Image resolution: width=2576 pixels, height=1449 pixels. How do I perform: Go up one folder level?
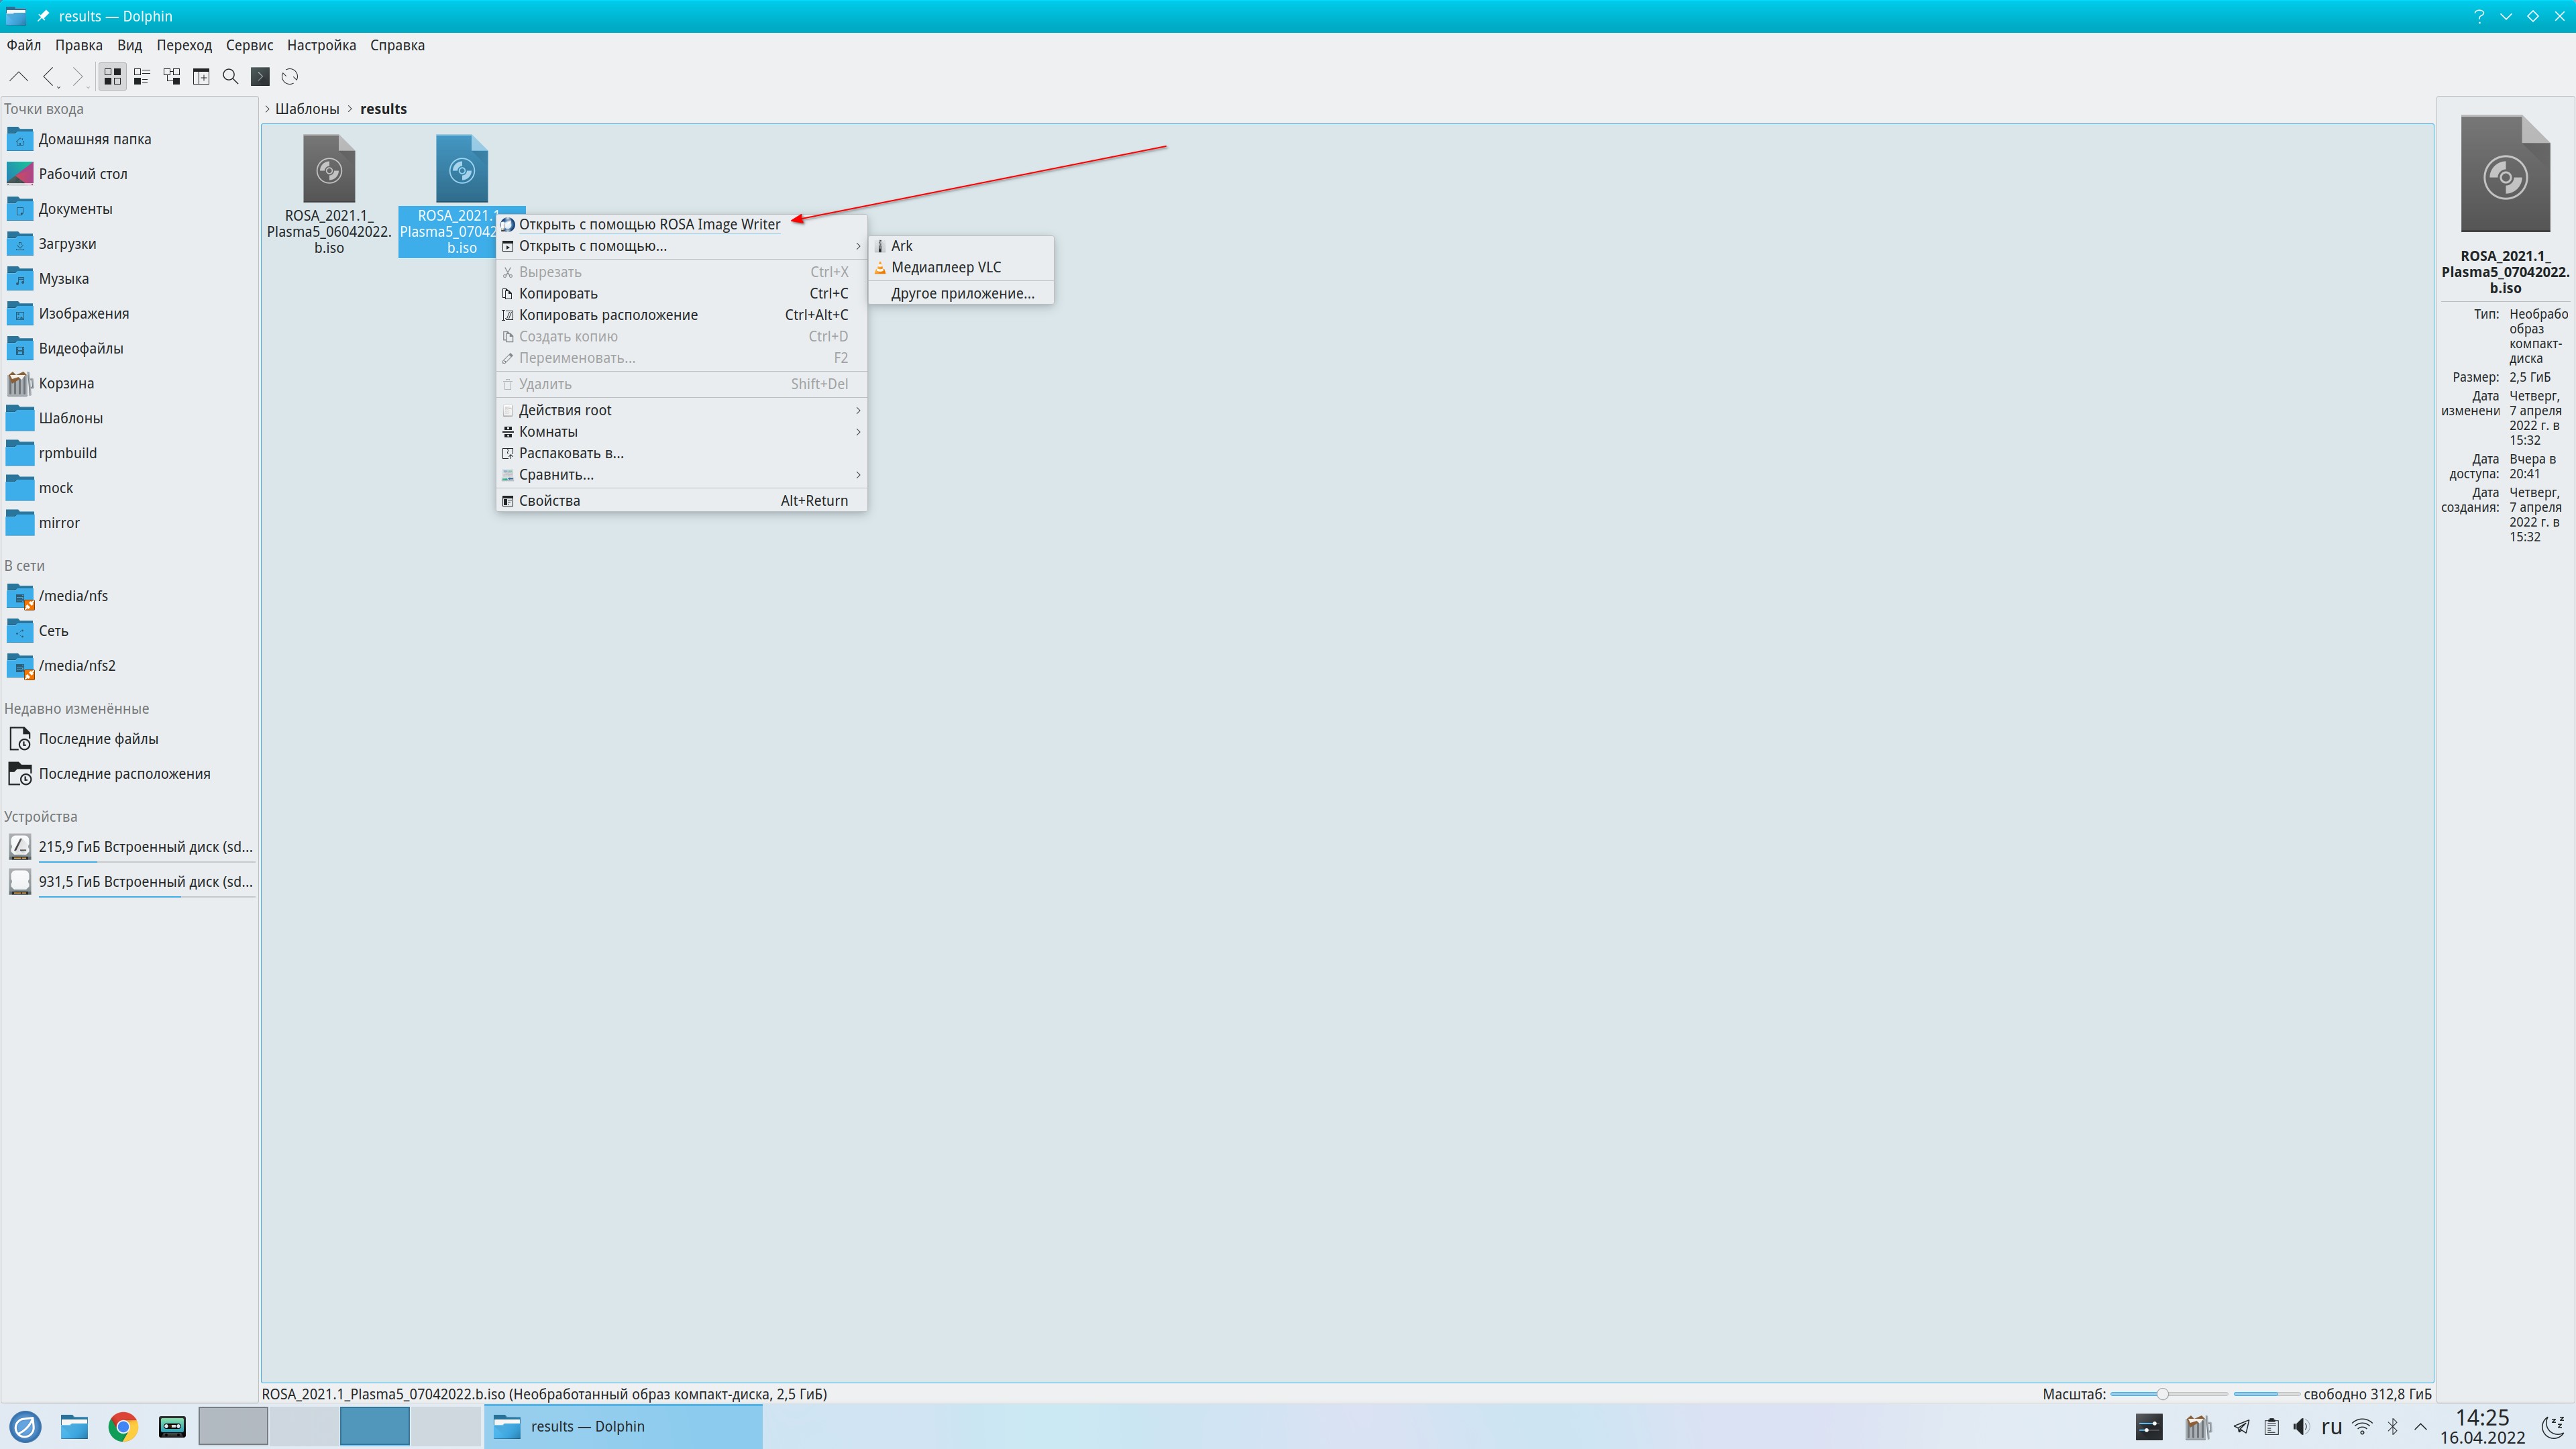click(x=18, y=76)
